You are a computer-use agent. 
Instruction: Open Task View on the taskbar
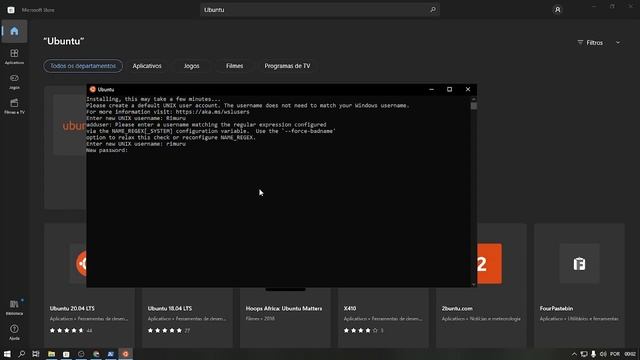[36, 354]
